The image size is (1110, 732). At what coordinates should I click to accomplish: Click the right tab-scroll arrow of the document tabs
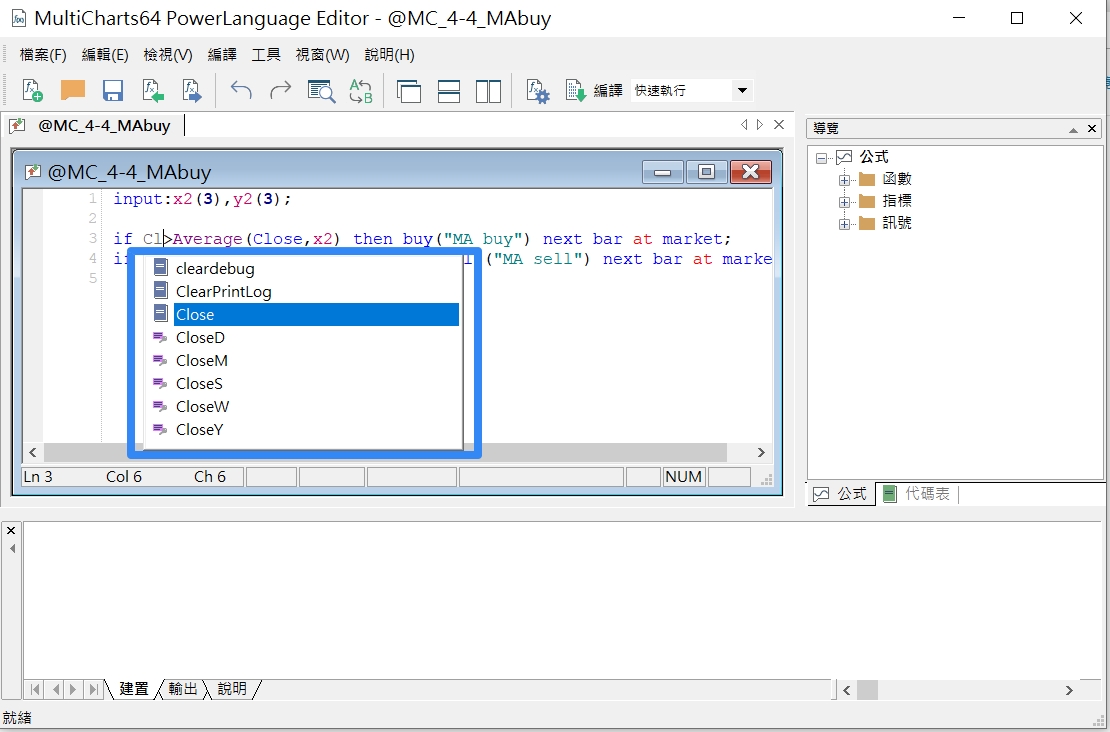coord(760,125)
